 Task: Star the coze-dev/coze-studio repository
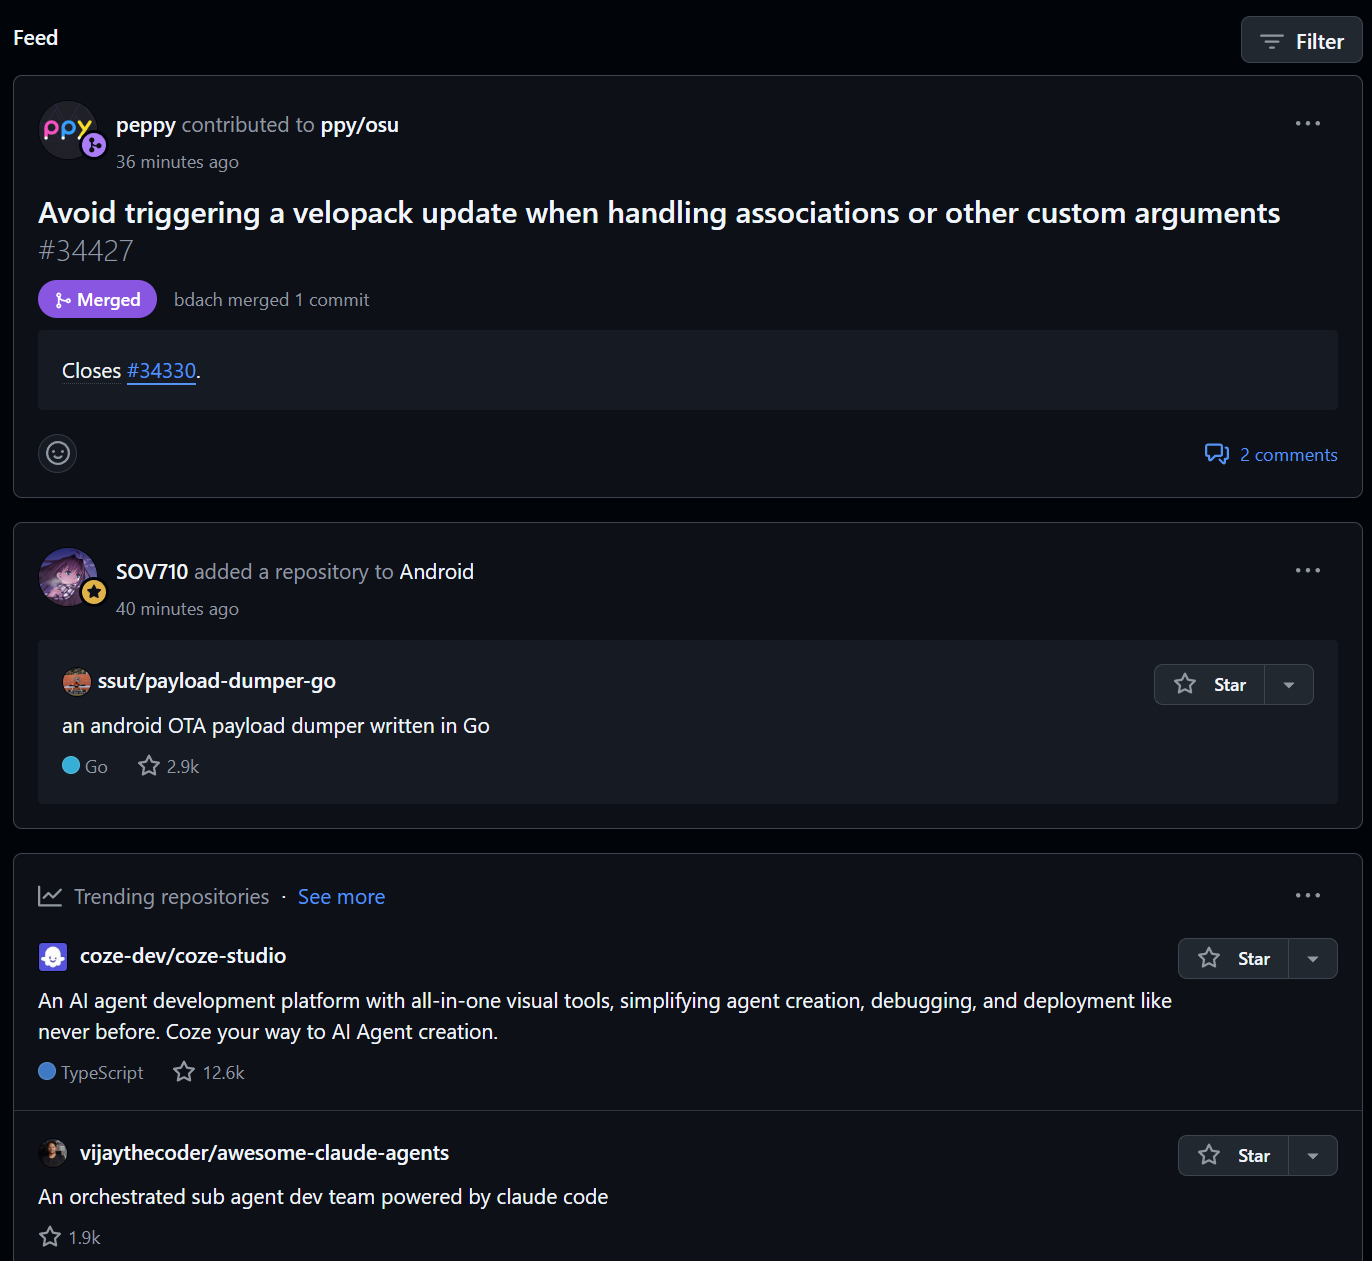[1233, 958]
